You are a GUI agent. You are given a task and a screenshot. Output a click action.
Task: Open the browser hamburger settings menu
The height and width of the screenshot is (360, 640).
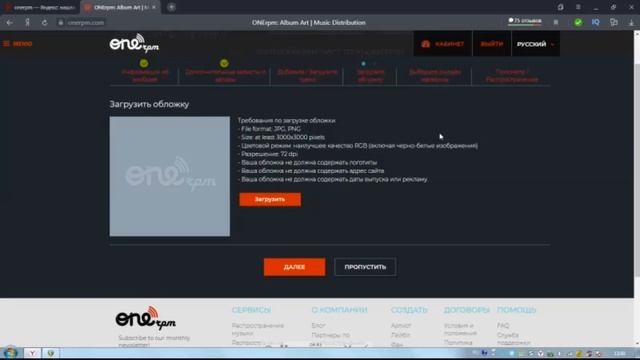pyautogui.click(x=578, y=7)
